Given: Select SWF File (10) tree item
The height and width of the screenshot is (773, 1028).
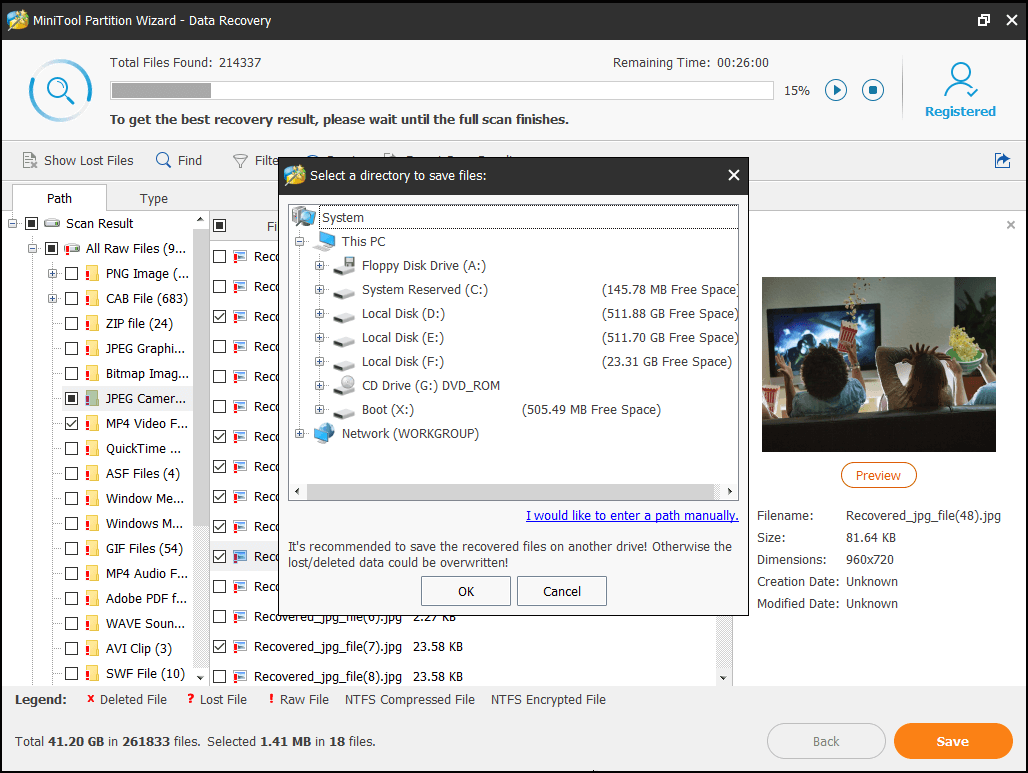Looking at the screenshot, I should click(145, 673).
